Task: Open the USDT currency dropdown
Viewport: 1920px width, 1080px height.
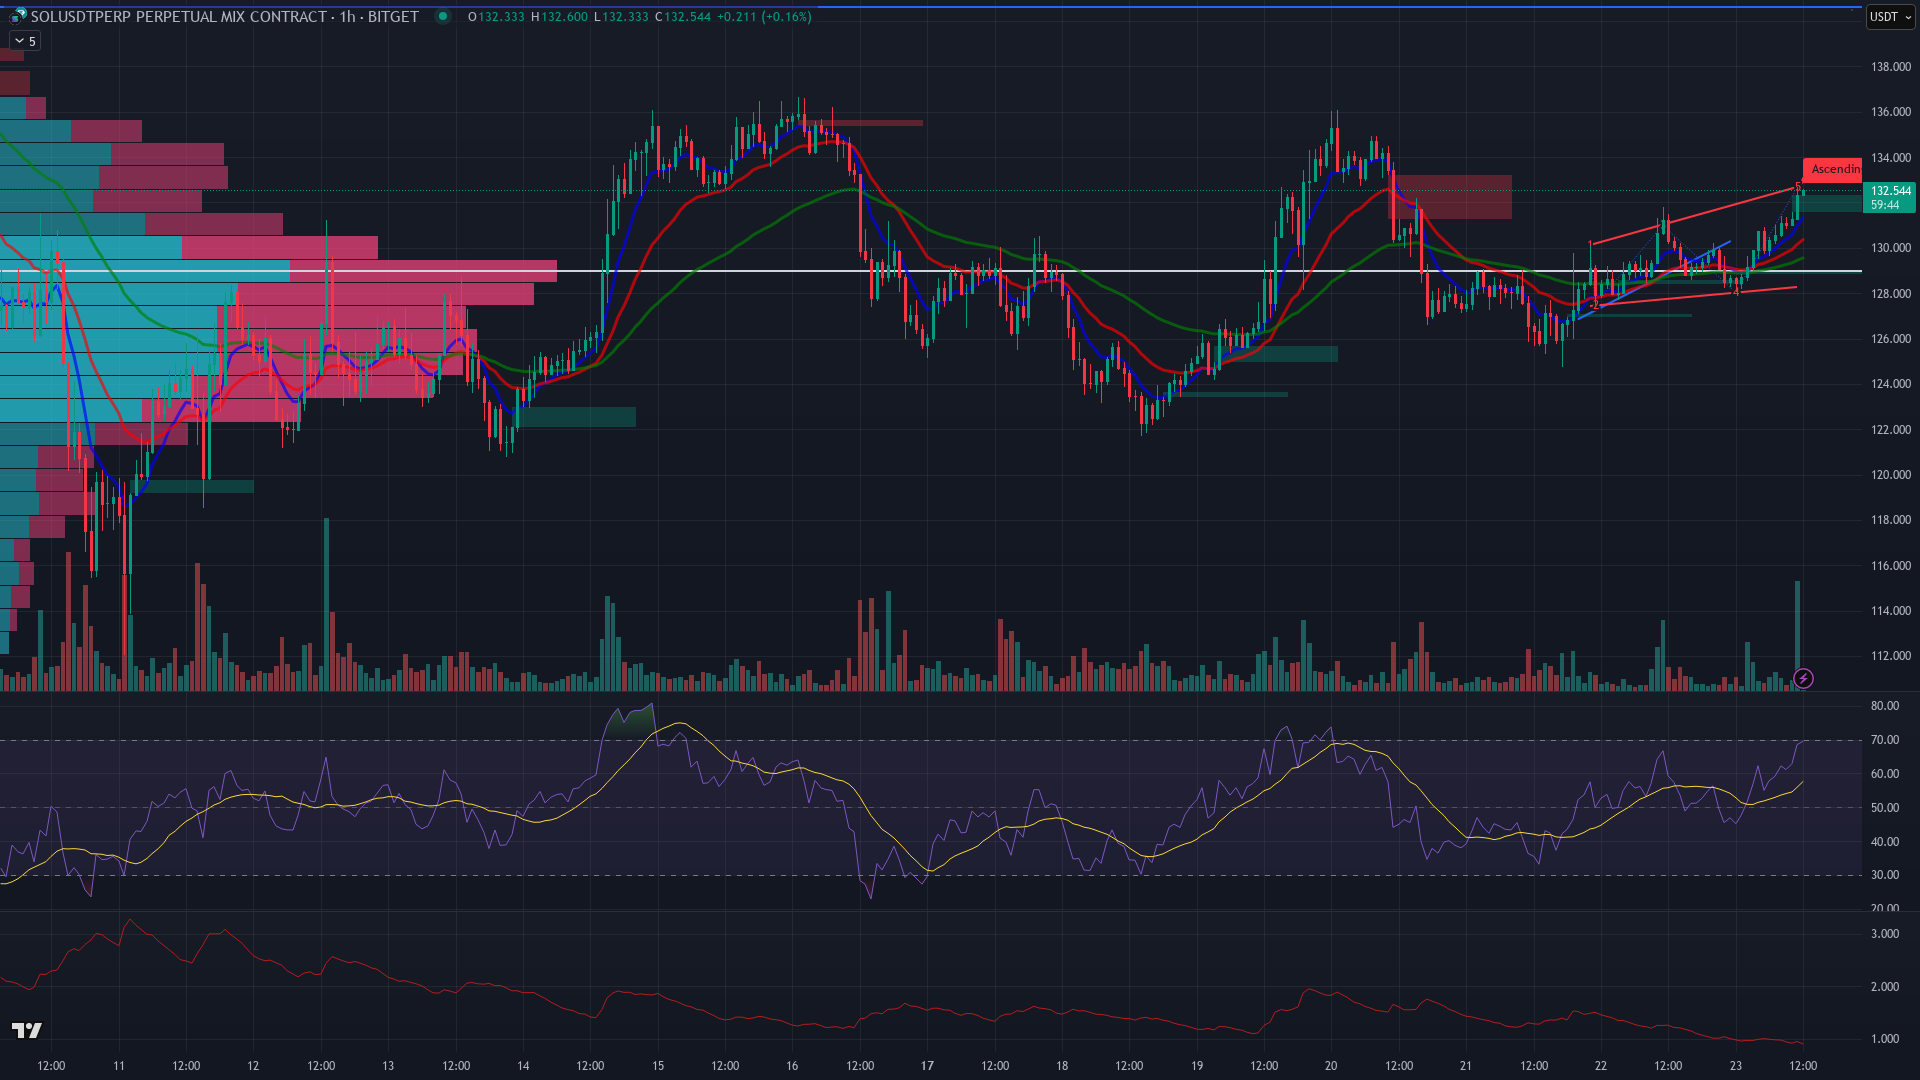Action: (1890, 16)
